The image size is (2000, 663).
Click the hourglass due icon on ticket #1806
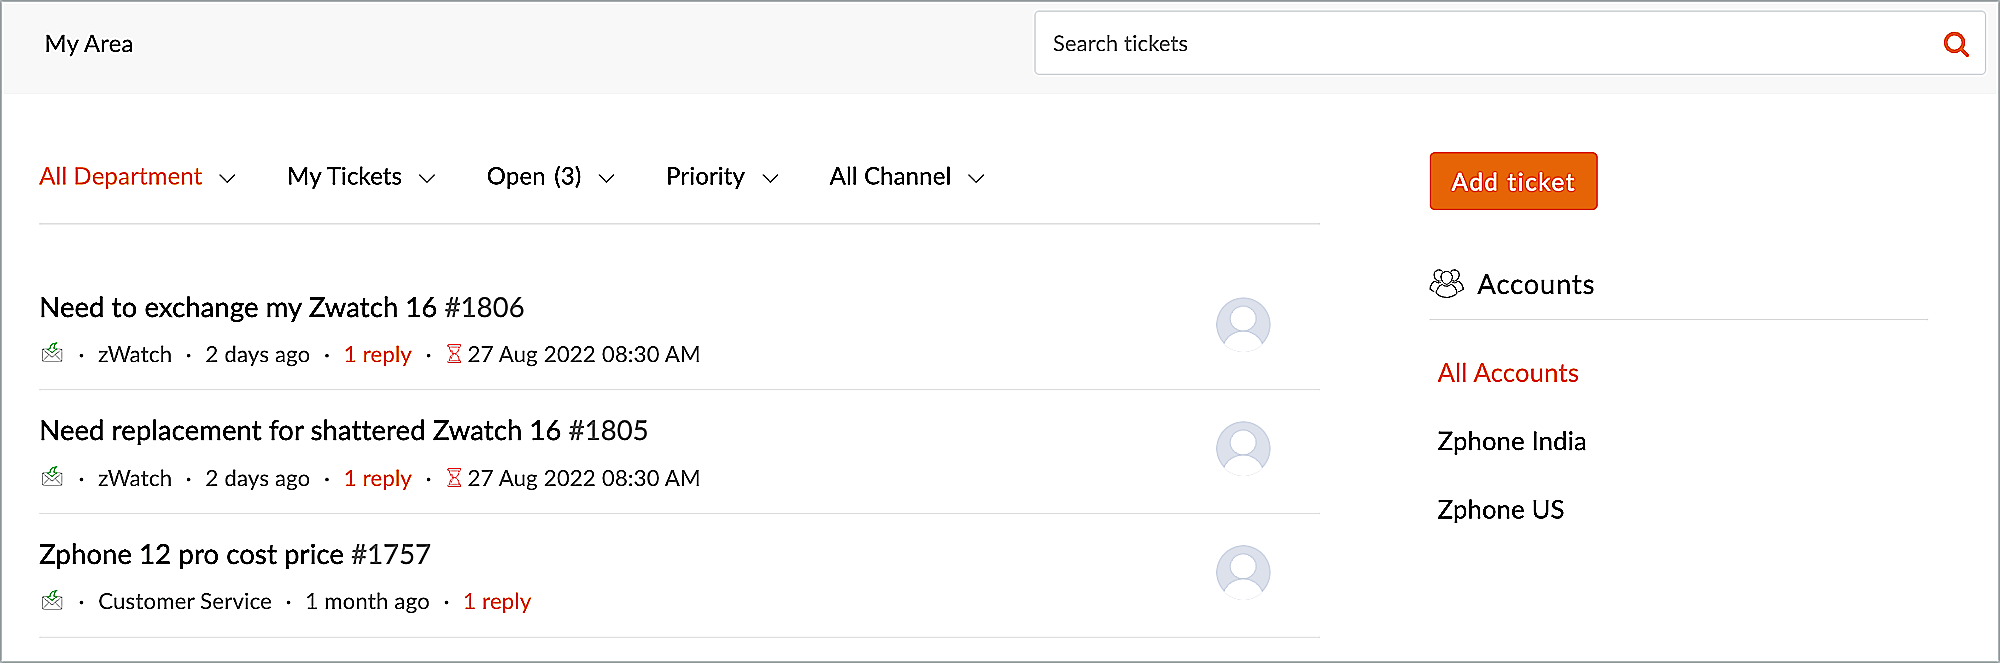click(454, 354)
